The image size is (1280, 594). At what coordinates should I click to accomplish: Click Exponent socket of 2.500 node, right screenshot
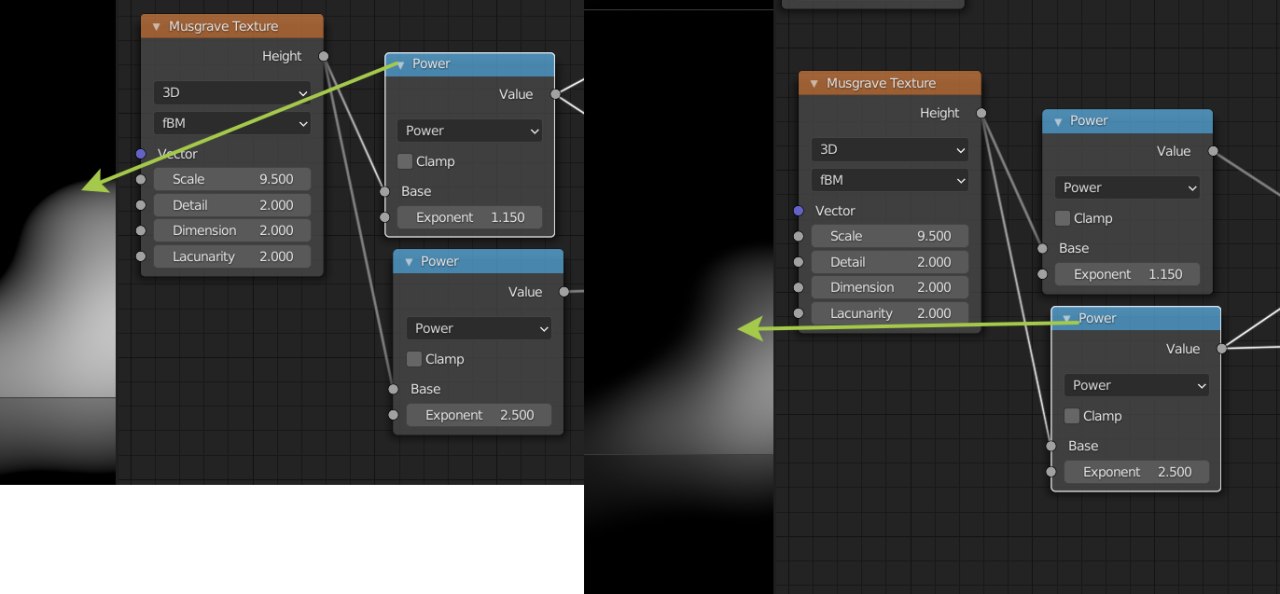point(1051,472)
